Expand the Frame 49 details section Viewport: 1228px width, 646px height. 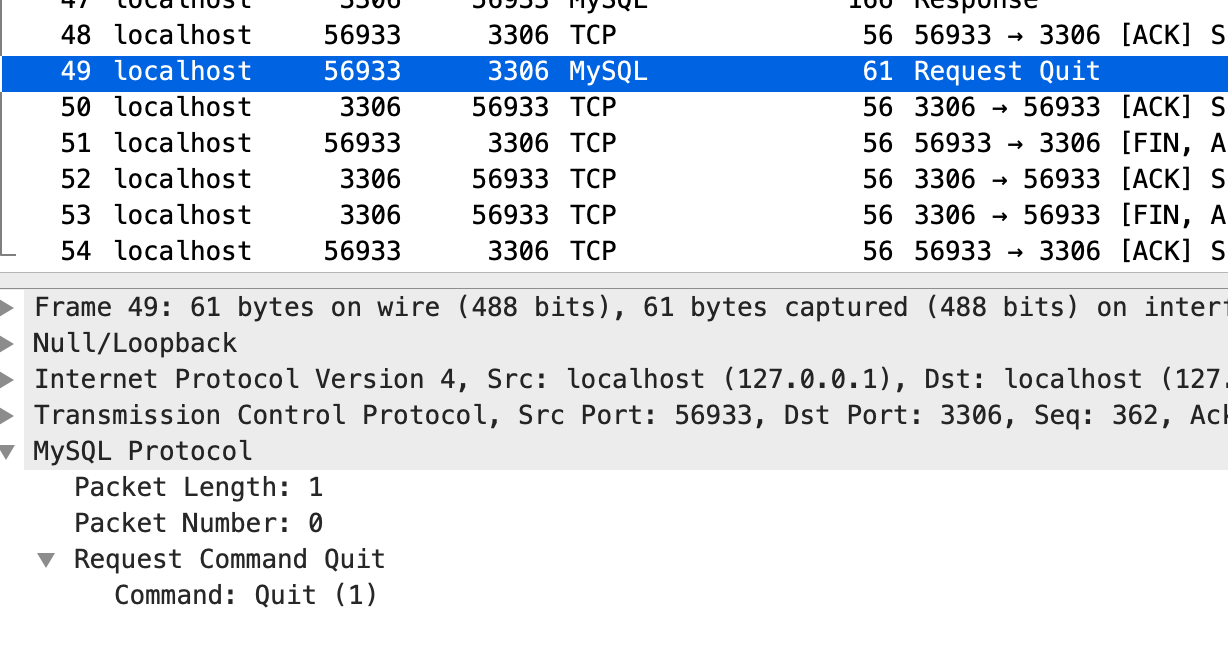point(10,307)
